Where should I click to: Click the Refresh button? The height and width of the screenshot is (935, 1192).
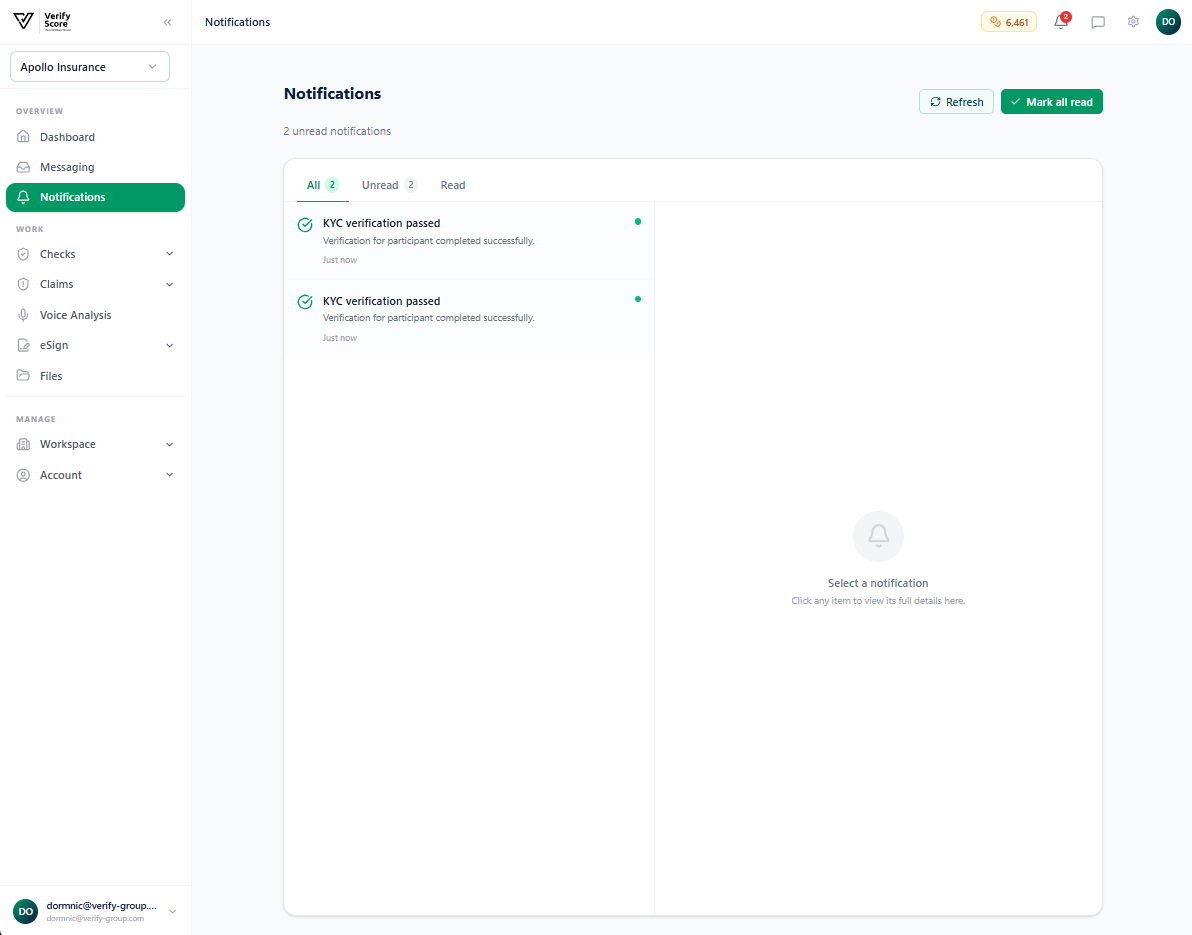click(956, 102)
